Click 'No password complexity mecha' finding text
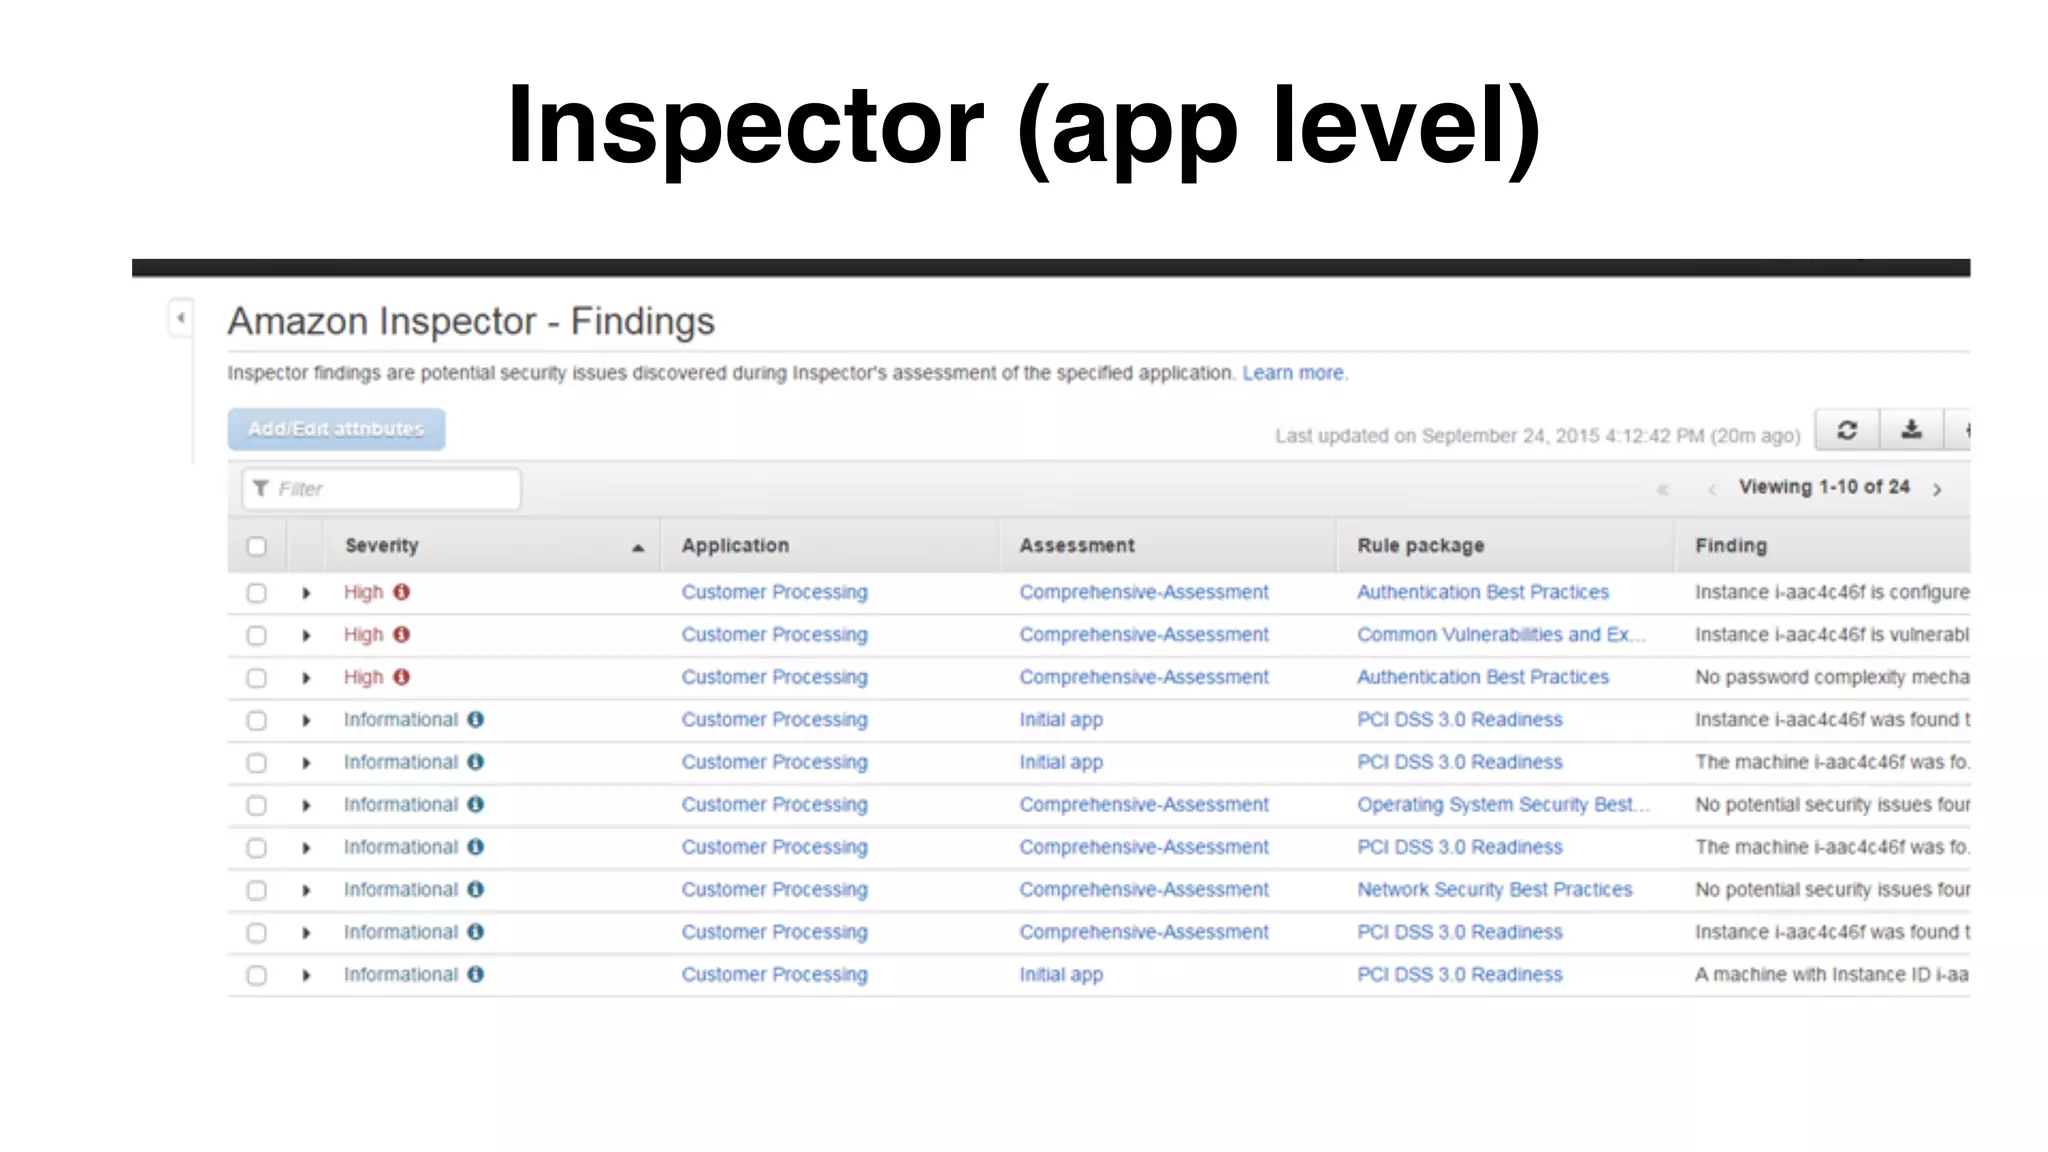This screenshot has width=2048, height=1152. 1832,677
